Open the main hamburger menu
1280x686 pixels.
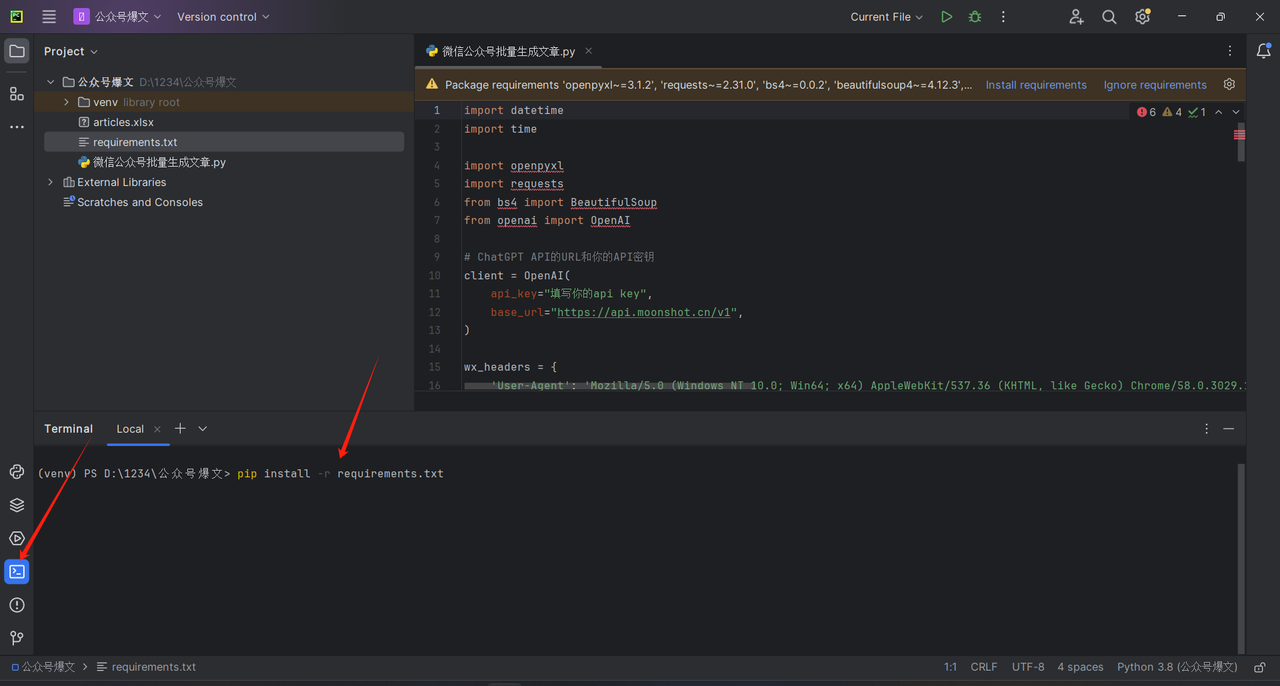[x=49, y=17]
